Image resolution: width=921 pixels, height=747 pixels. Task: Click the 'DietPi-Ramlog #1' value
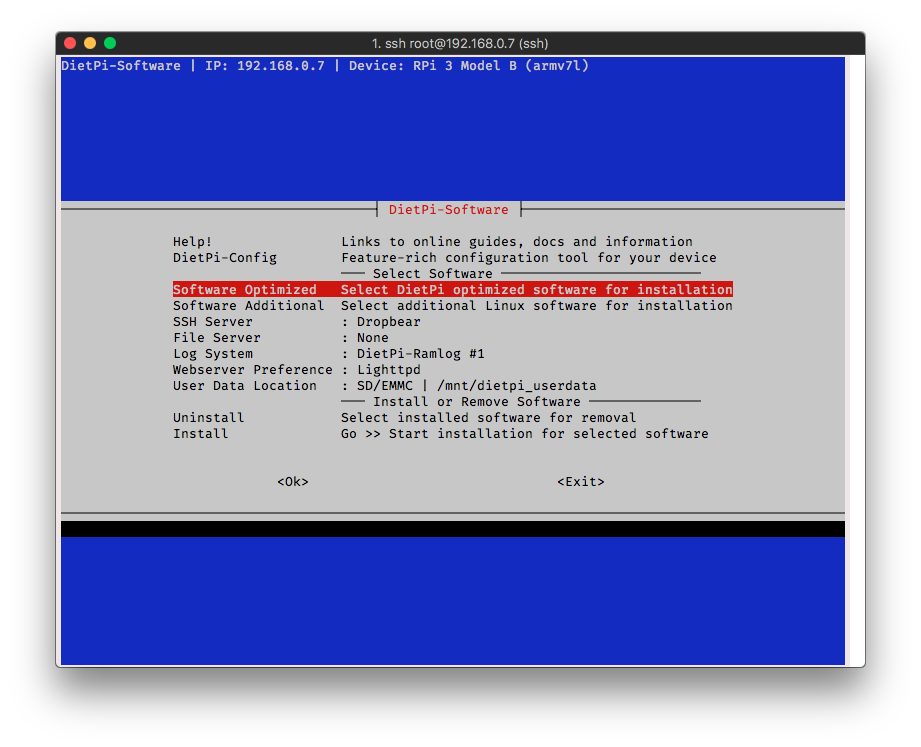[x=421, y=354]
